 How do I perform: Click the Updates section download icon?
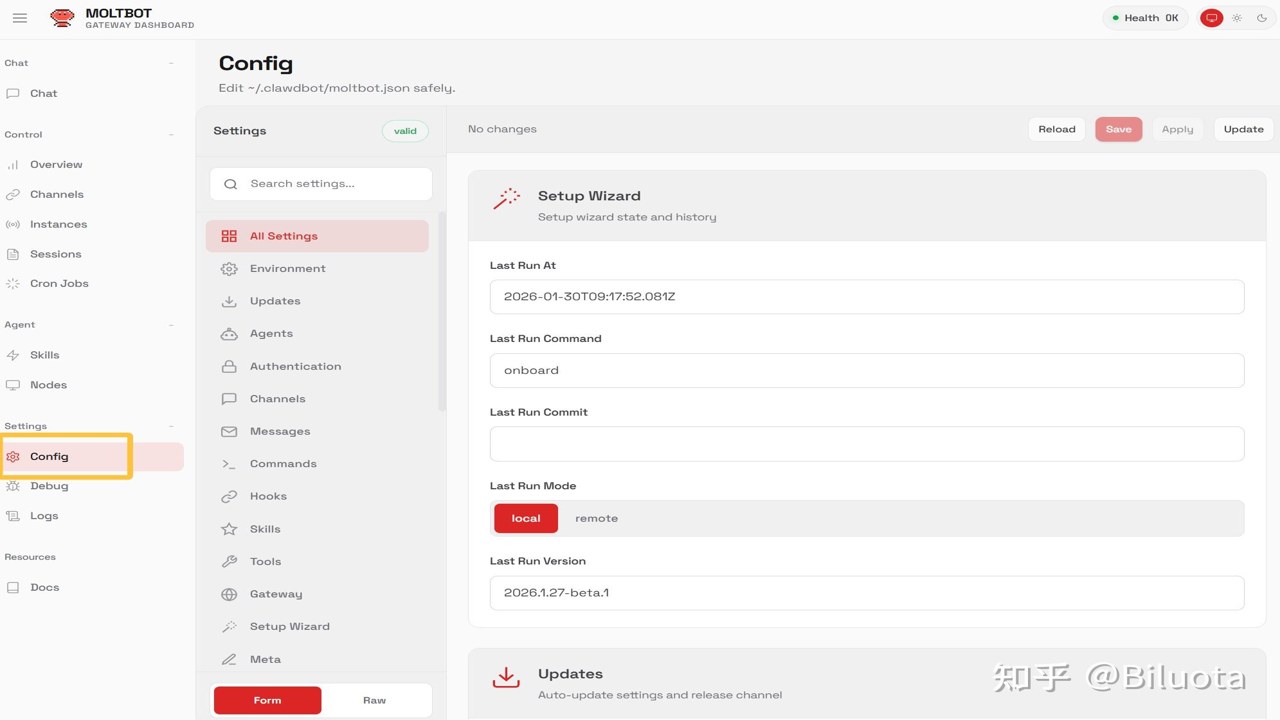506,677
